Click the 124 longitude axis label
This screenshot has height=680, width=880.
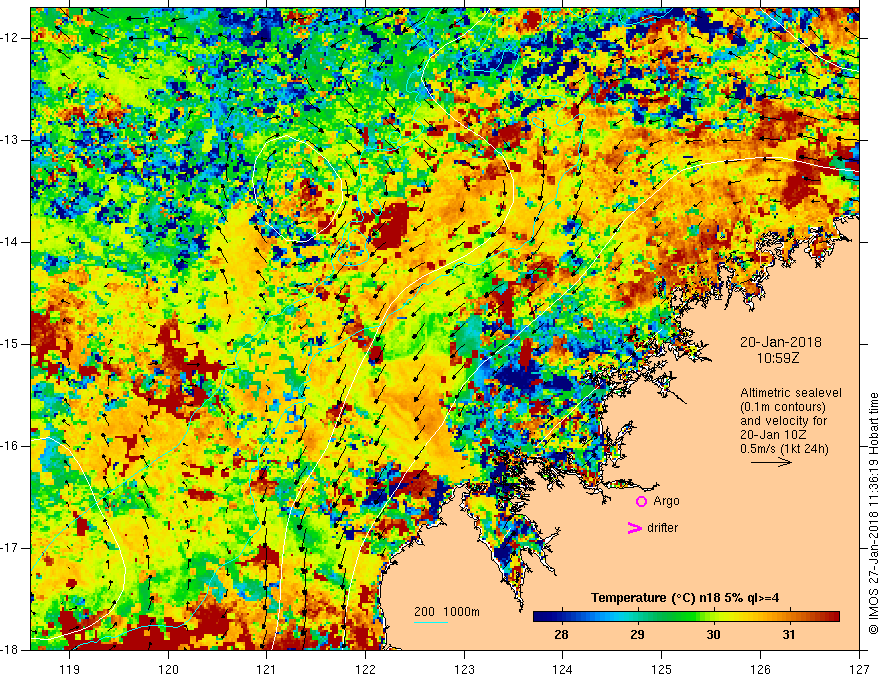tap(563, 669)
